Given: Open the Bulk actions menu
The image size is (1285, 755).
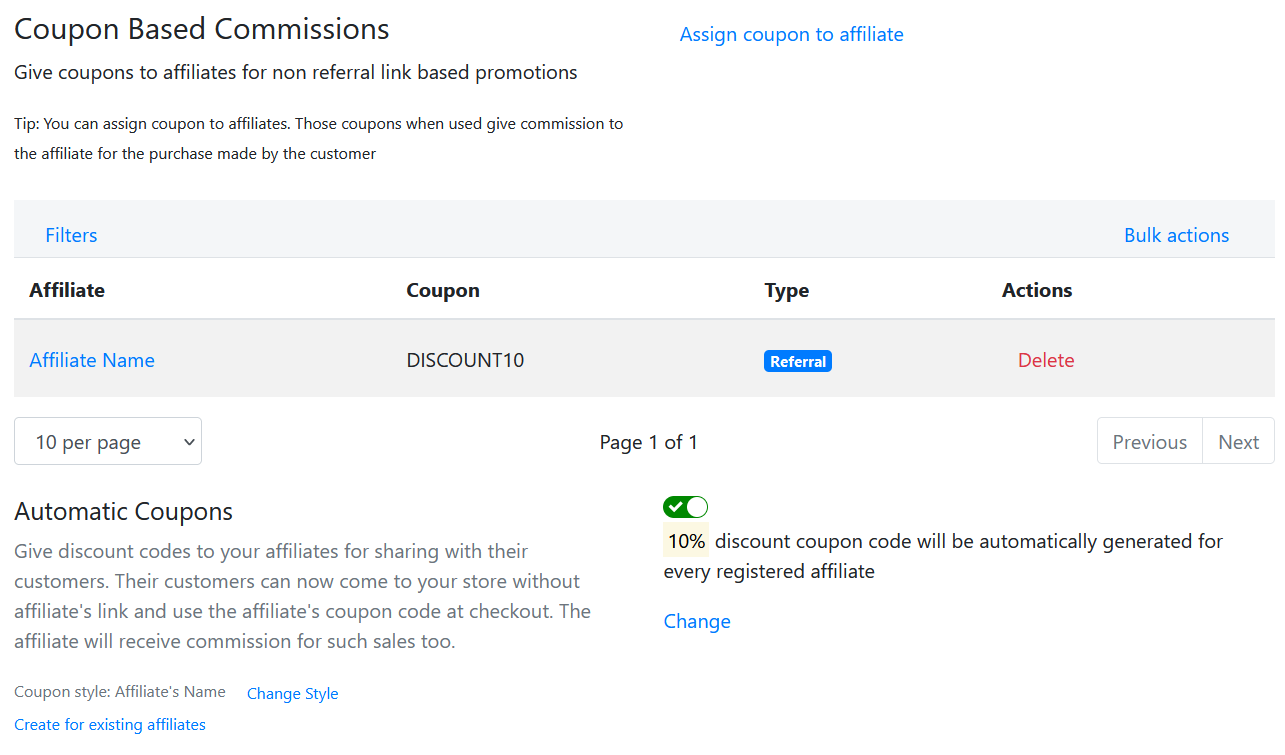Looking at the screenshot, I should coord(1176,235).
